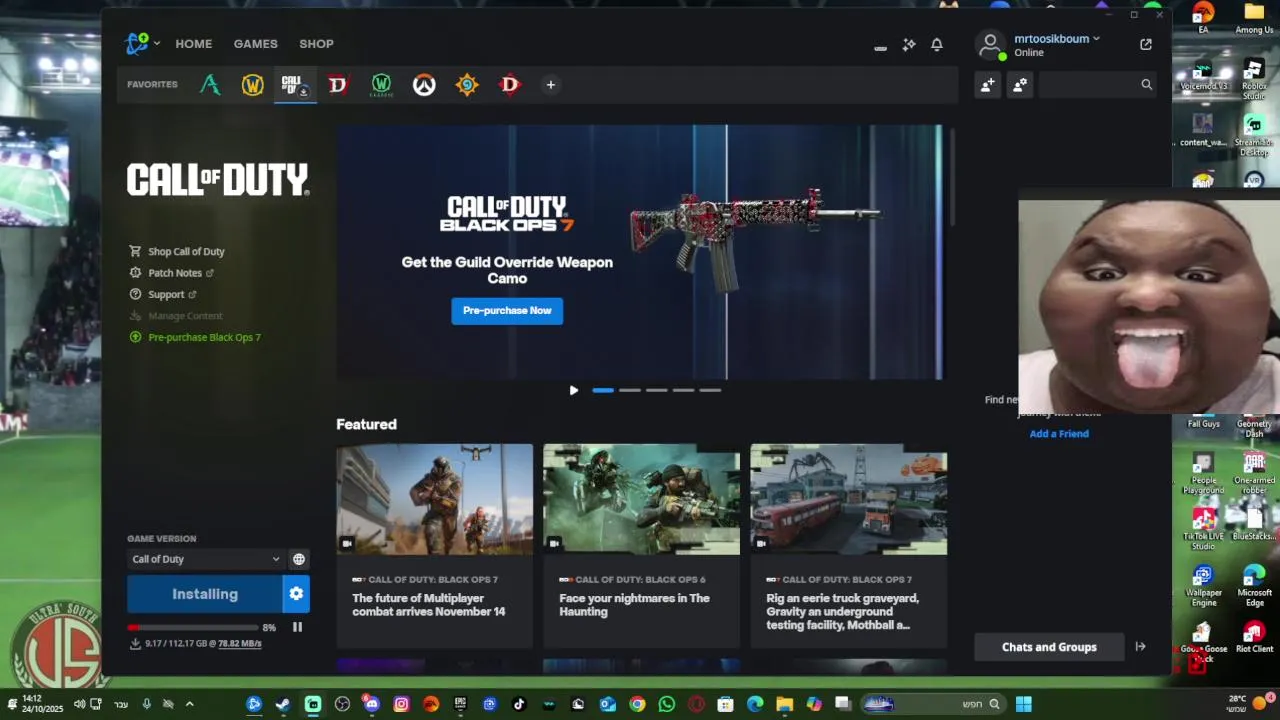Open install options gear menu

tap(296, 594)
